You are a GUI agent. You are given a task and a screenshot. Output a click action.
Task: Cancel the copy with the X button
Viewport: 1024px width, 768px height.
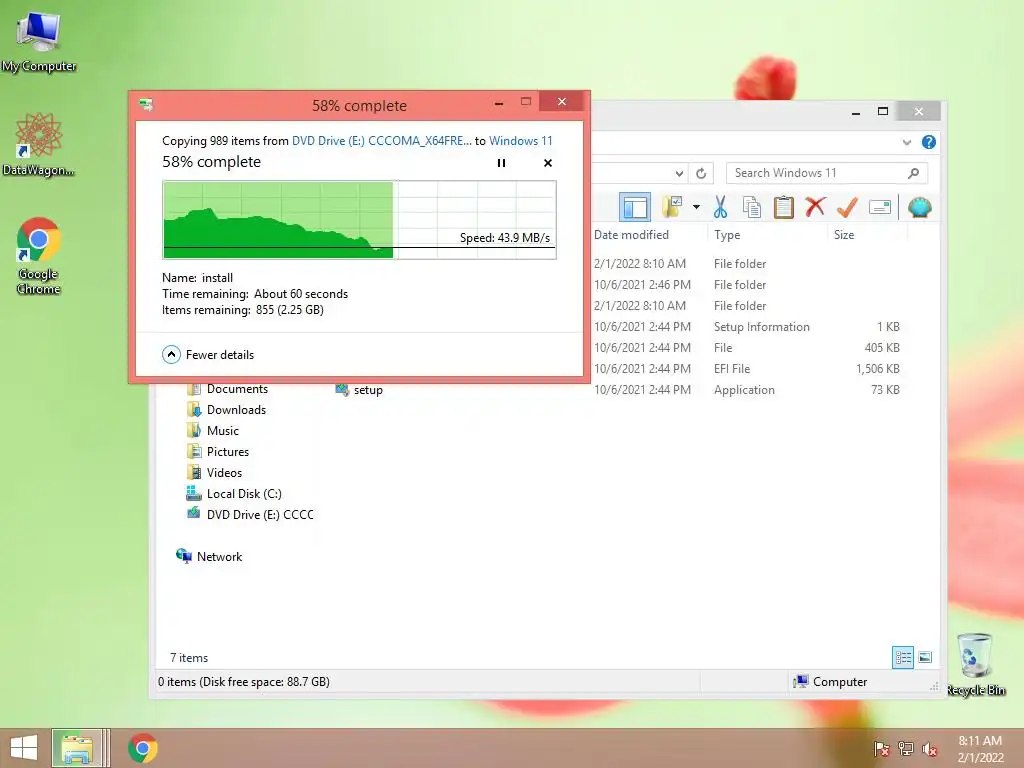[548, 163]
